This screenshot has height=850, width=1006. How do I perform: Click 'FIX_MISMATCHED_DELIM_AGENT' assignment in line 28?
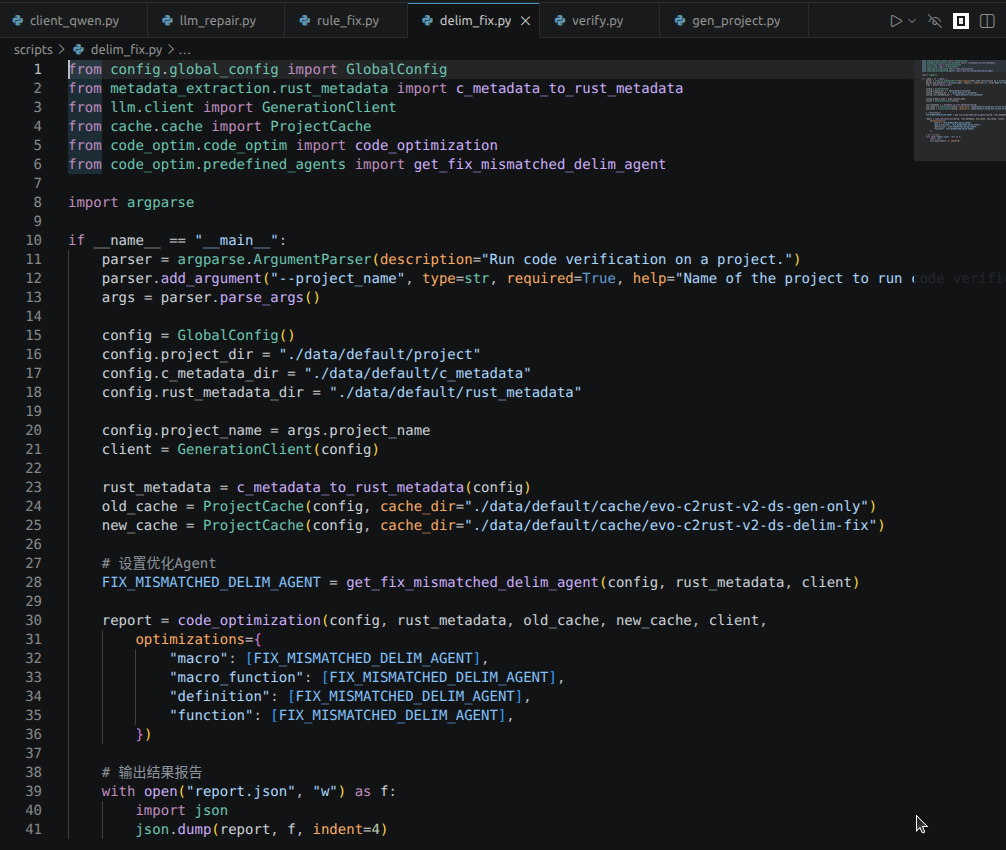(x=211, y=582)
